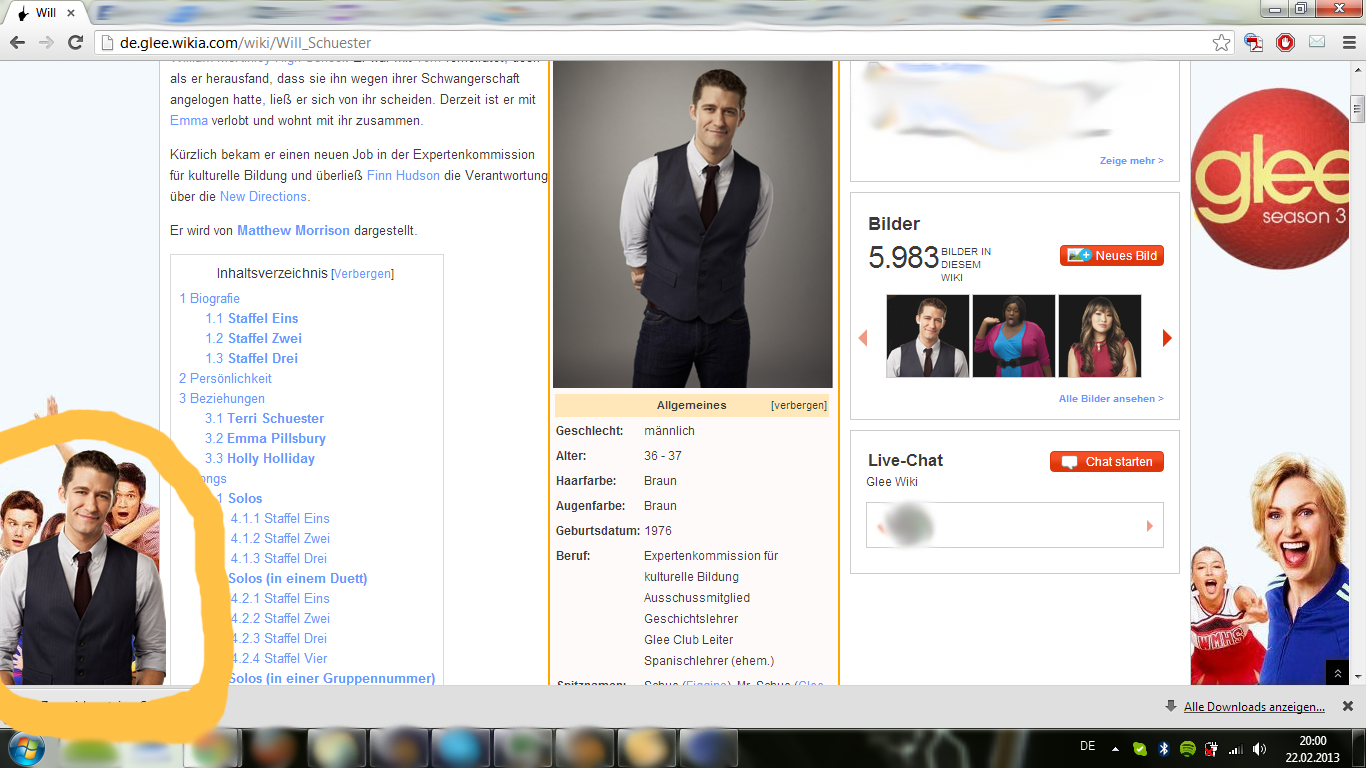This screenshot has height=768, width=1366.
Task: Jump to 1.2 Staffel Zwei section
Action: (x=254, y=338)
